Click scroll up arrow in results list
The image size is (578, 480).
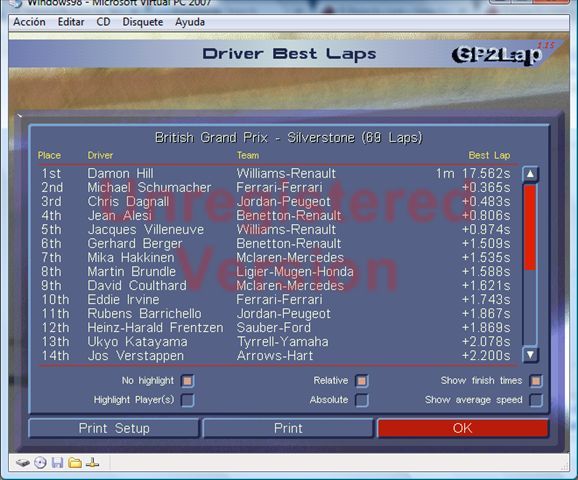point(530,174)
